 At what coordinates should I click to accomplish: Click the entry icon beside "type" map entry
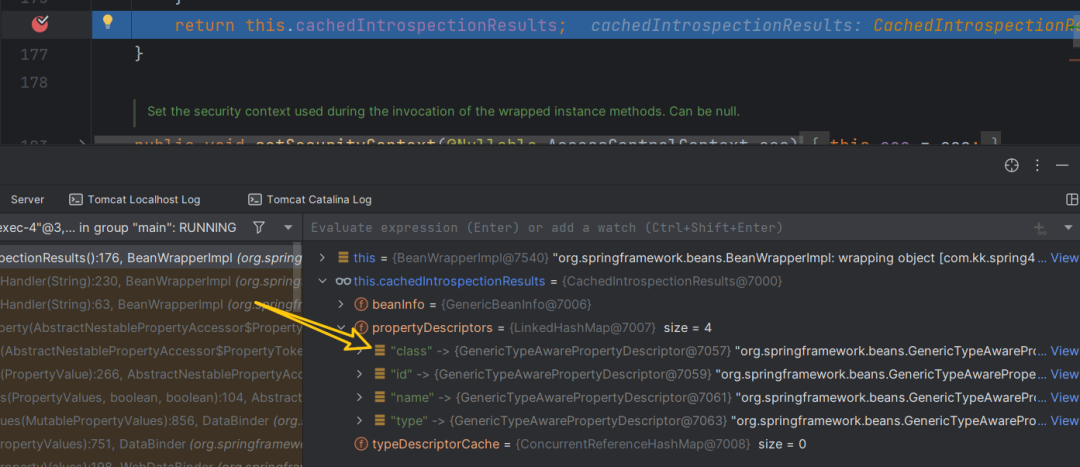pyautogui.click(x=380, y=420)
